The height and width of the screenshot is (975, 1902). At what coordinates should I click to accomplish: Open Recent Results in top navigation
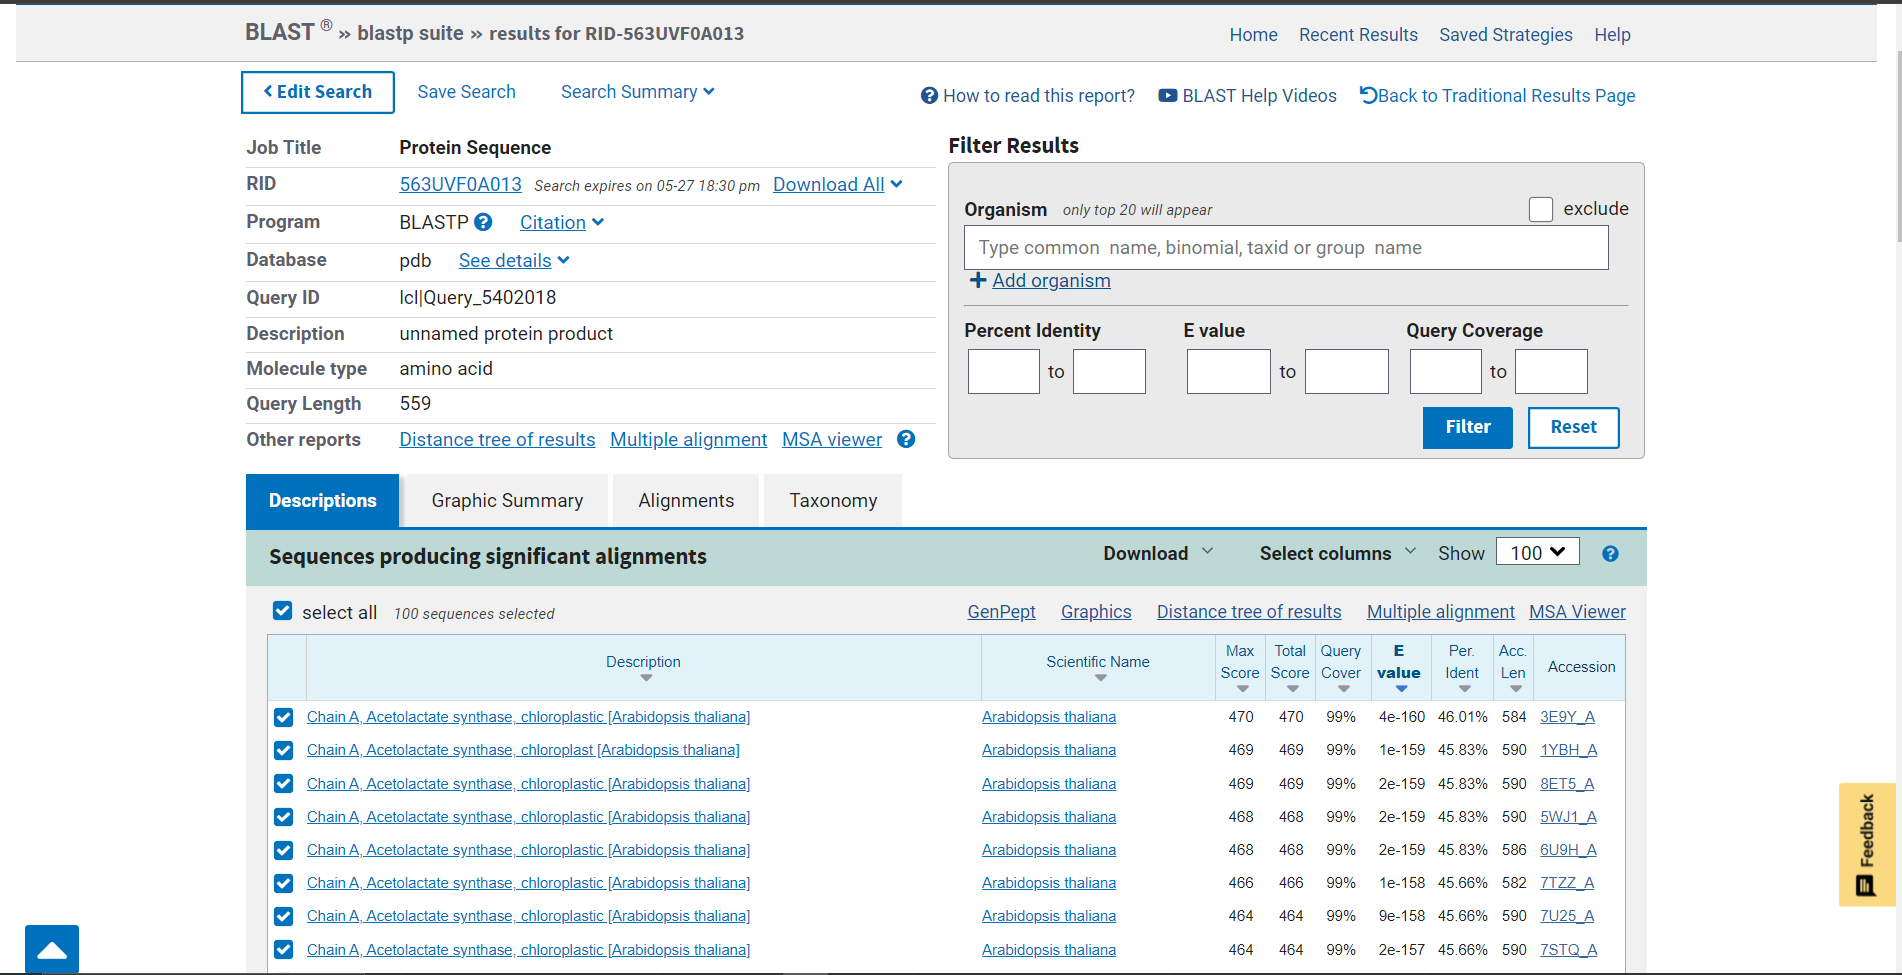click(1358, 35)
